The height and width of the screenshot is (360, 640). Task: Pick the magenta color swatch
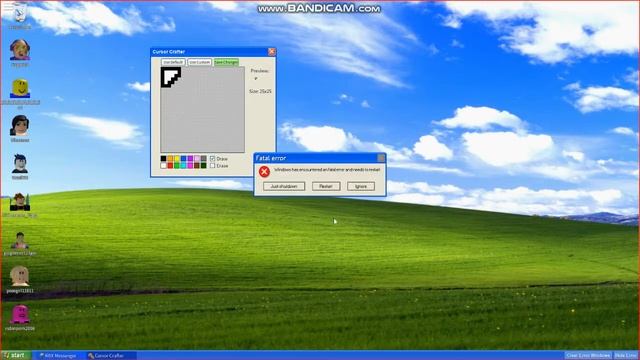pos(190,165)
